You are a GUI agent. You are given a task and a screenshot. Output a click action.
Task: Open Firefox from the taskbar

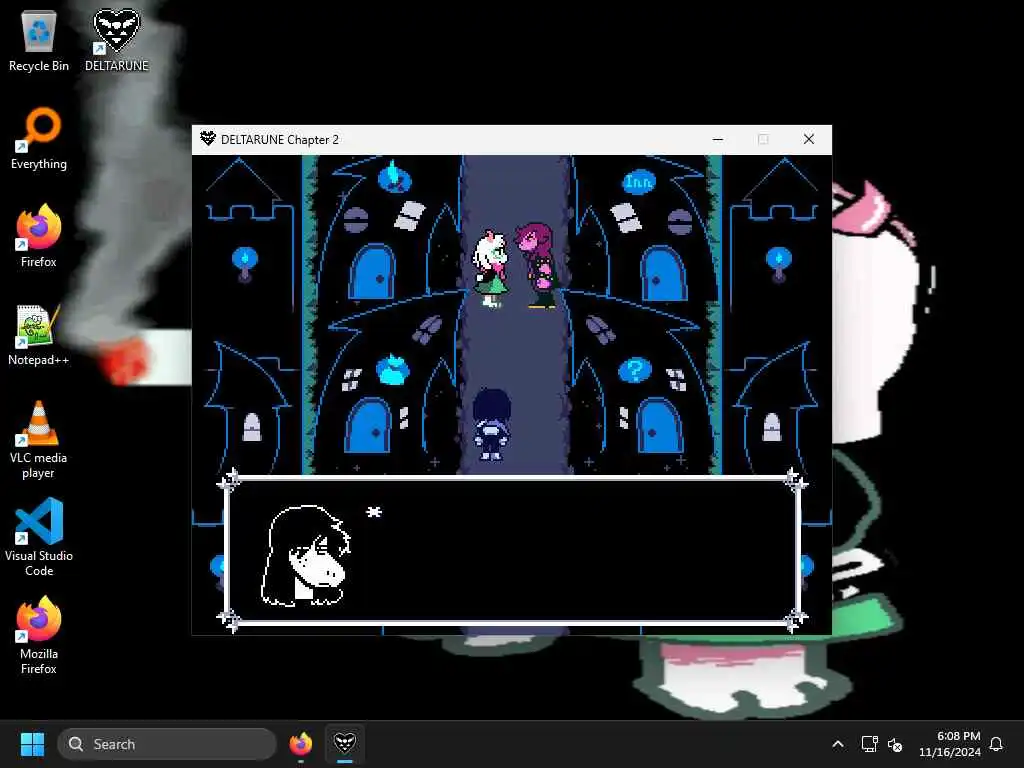tap(300, 744)
